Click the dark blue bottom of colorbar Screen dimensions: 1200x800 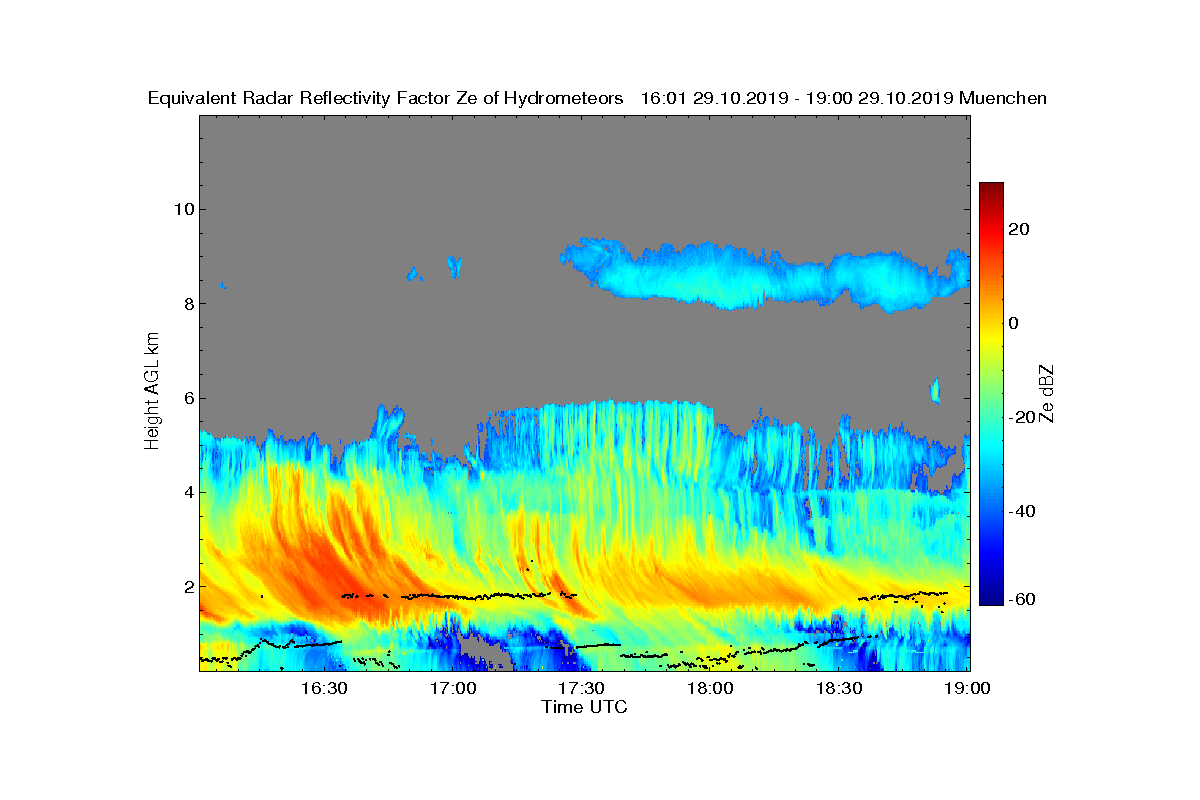tap(991, 596)
